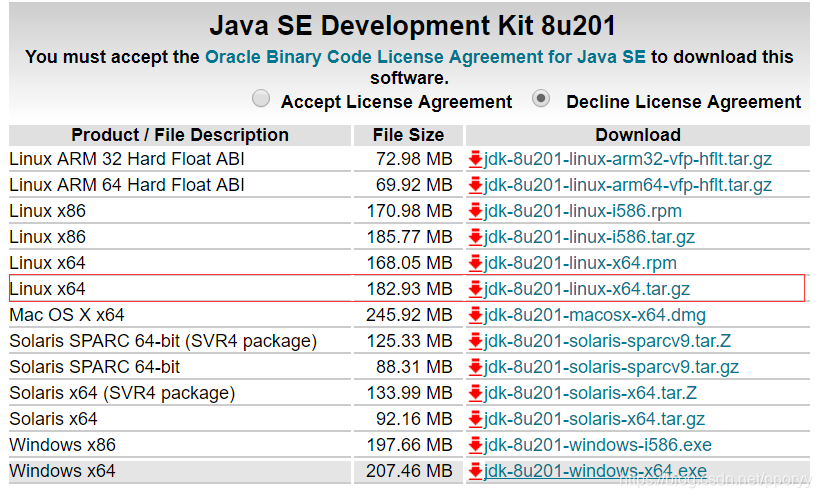Click Solaris SPARC 64-bit (SVR4 package) description

(x=163, y=341)
